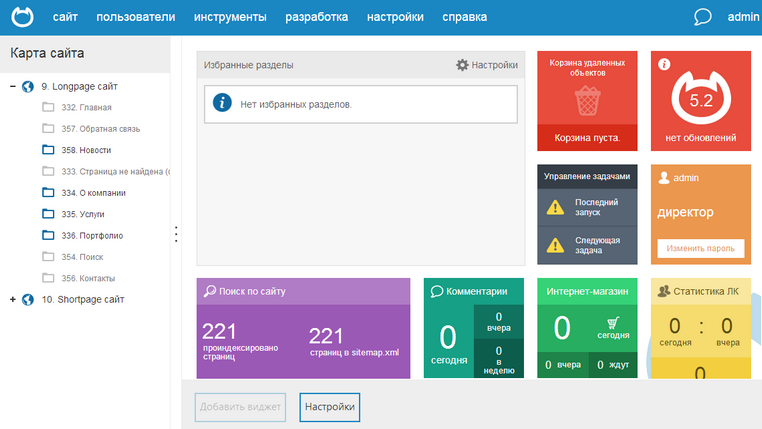The height and width of the screenshot is (429, 762).
Task: Click shopping cart icon in Интернет-магазин widget
Action: point(613,323)
